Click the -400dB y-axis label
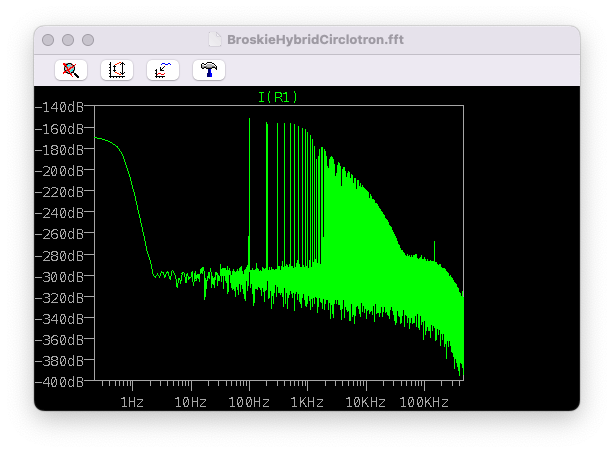 pos(60,382)
